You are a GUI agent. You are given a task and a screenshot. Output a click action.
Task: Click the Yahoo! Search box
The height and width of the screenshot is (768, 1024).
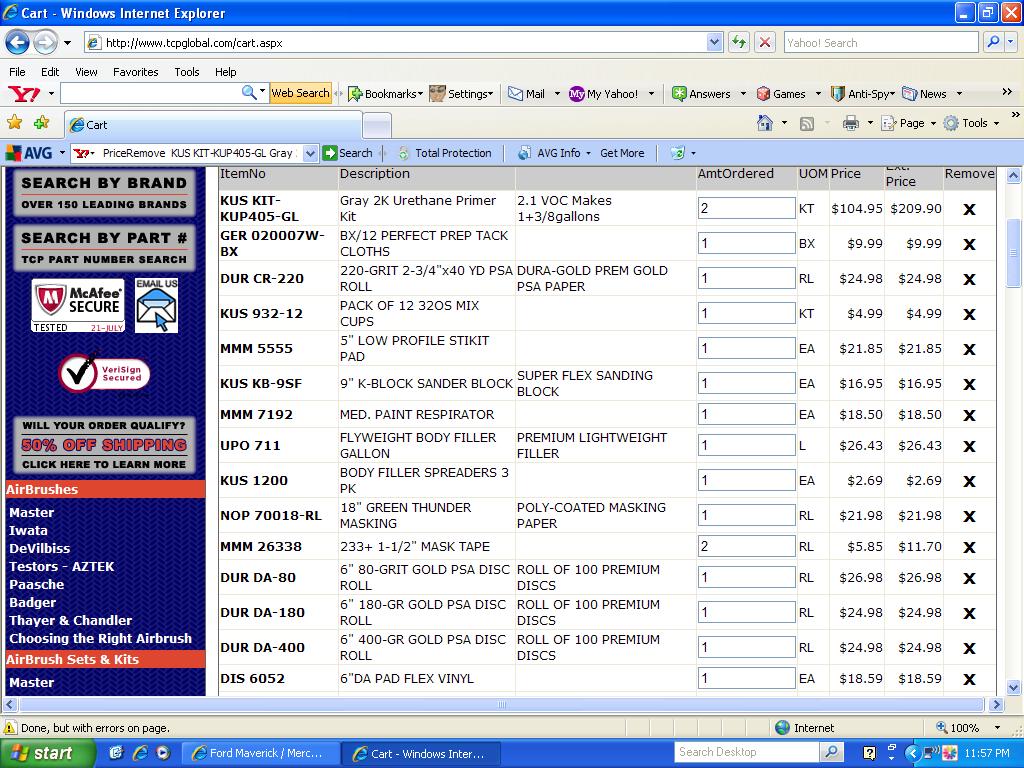880,42
